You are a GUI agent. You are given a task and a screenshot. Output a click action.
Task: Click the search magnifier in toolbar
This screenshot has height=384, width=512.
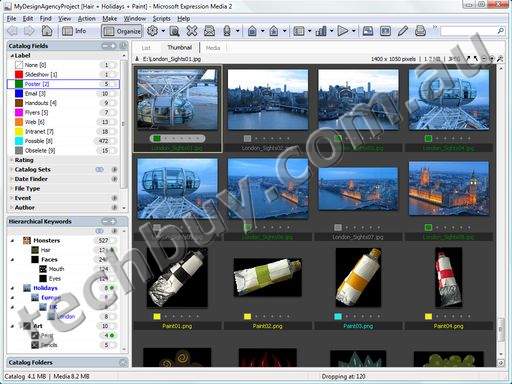coord(500,31)
